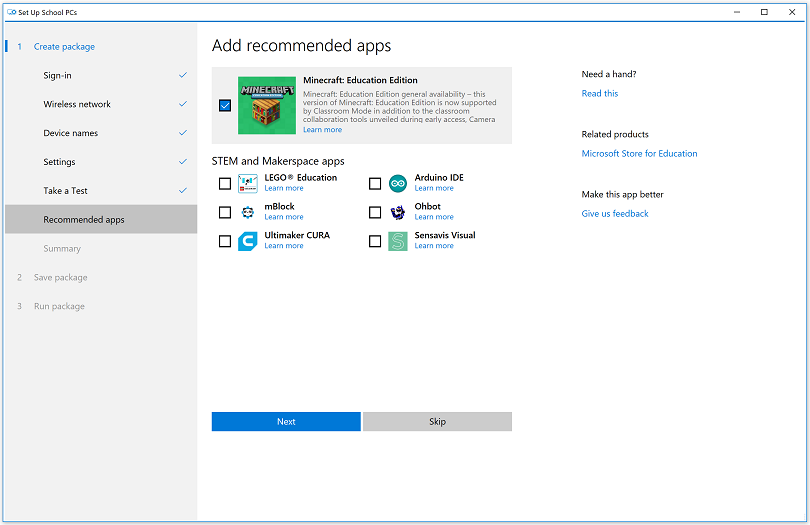Open the Device names step
Screen dimensions: 810x525
tap(70, 133)
